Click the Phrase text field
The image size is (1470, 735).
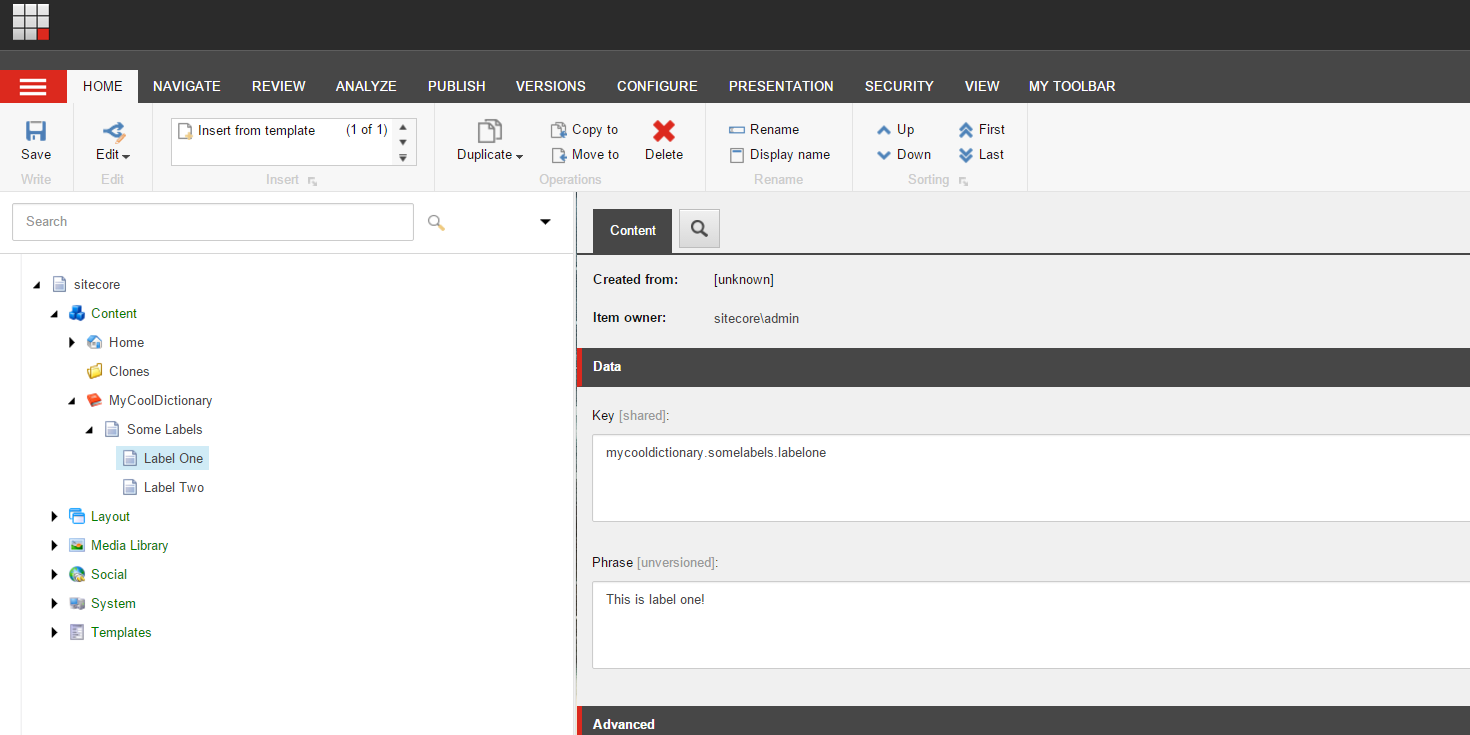(1030, 625)
